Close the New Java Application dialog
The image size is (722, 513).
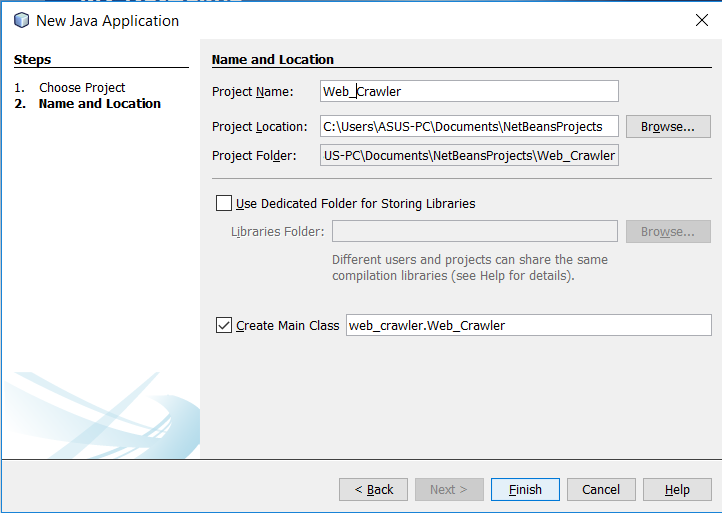coord(702,20)
